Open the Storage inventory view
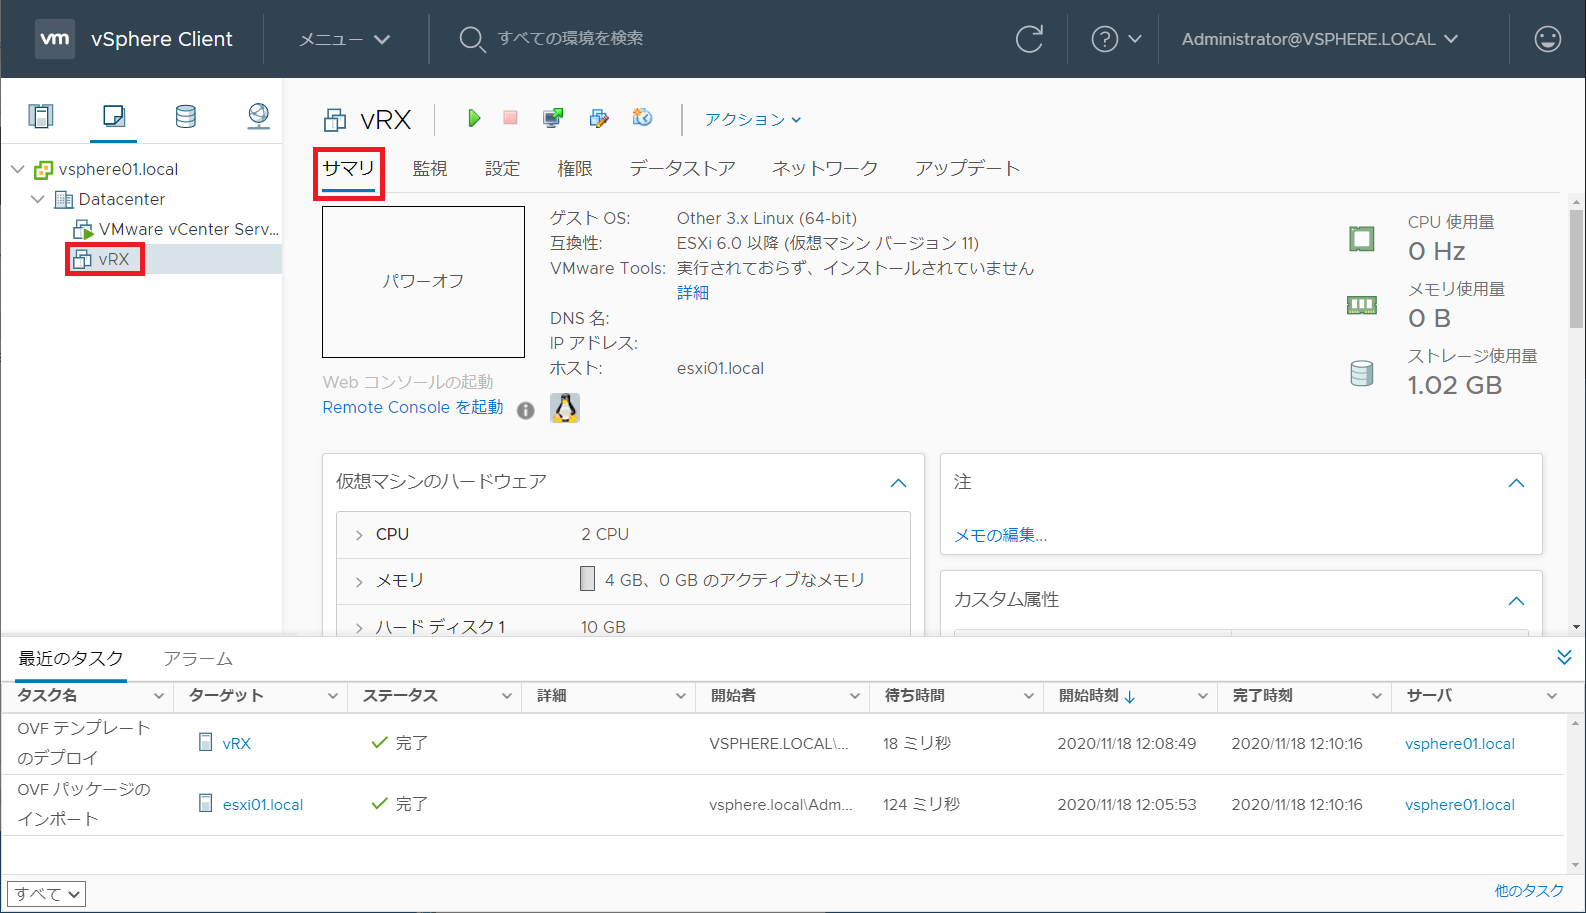Screen dimensions: 1586x913 click(x=186, y=116)
